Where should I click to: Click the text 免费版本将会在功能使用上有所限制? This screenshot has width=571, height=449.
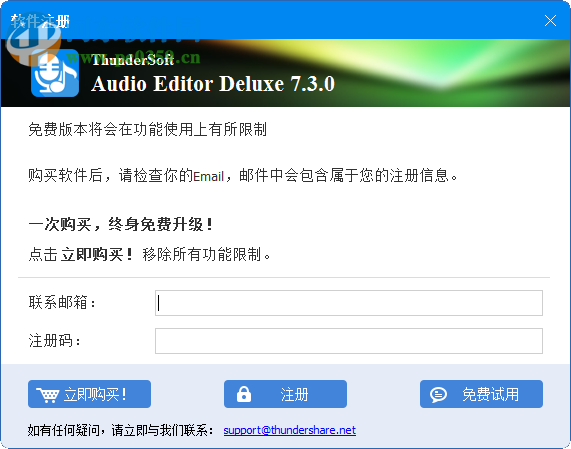click(x=147, y=130)
